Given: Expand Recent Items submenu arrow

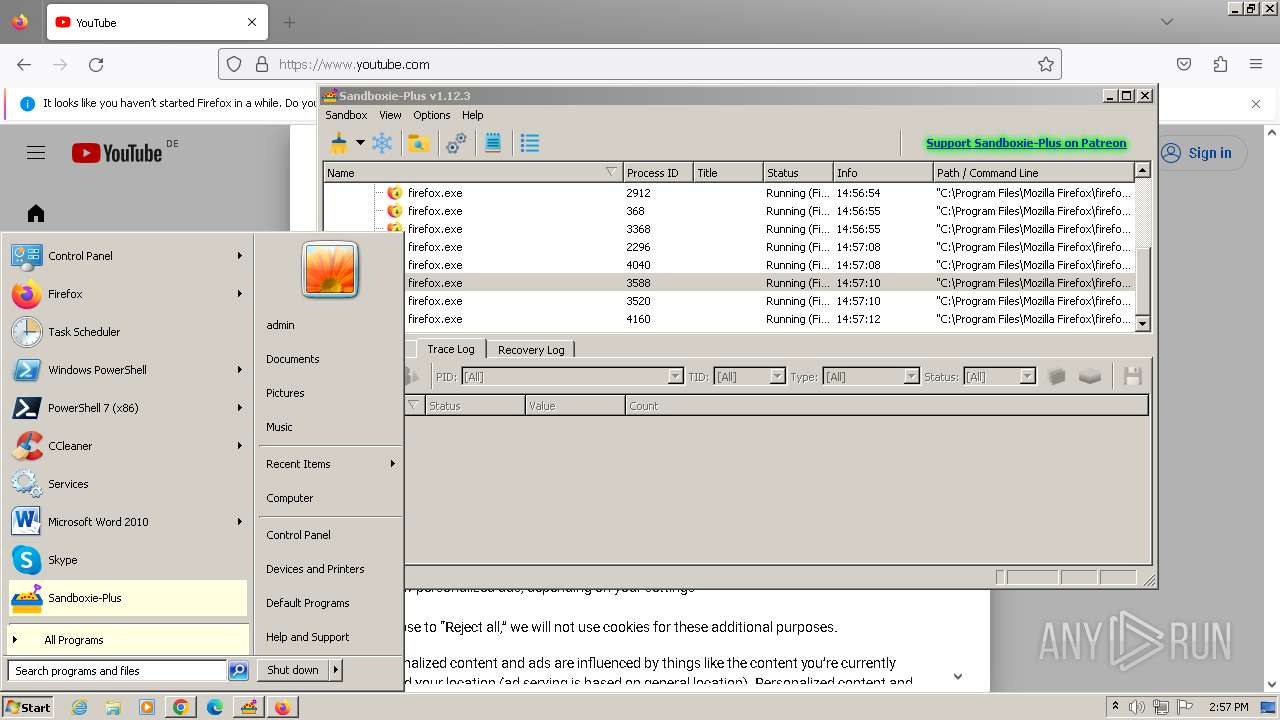Looking at the screenshot, I should [393, 464].
